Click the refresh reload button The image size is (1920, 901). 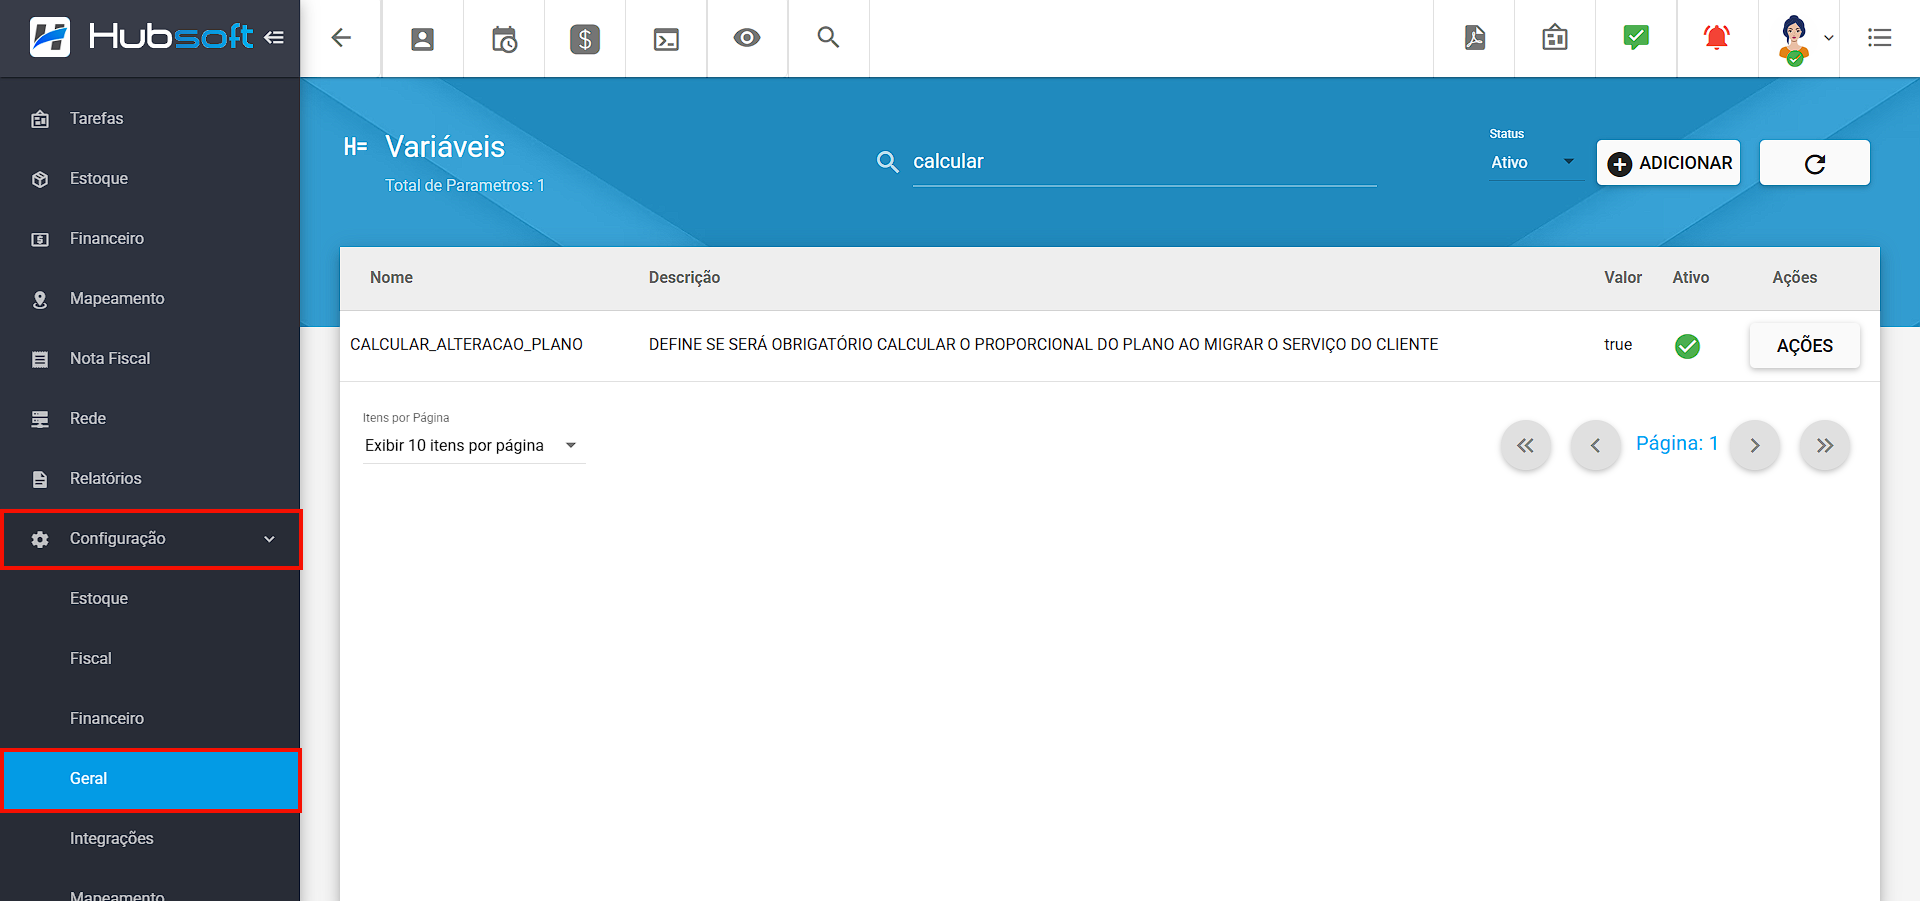[1814, 163]
